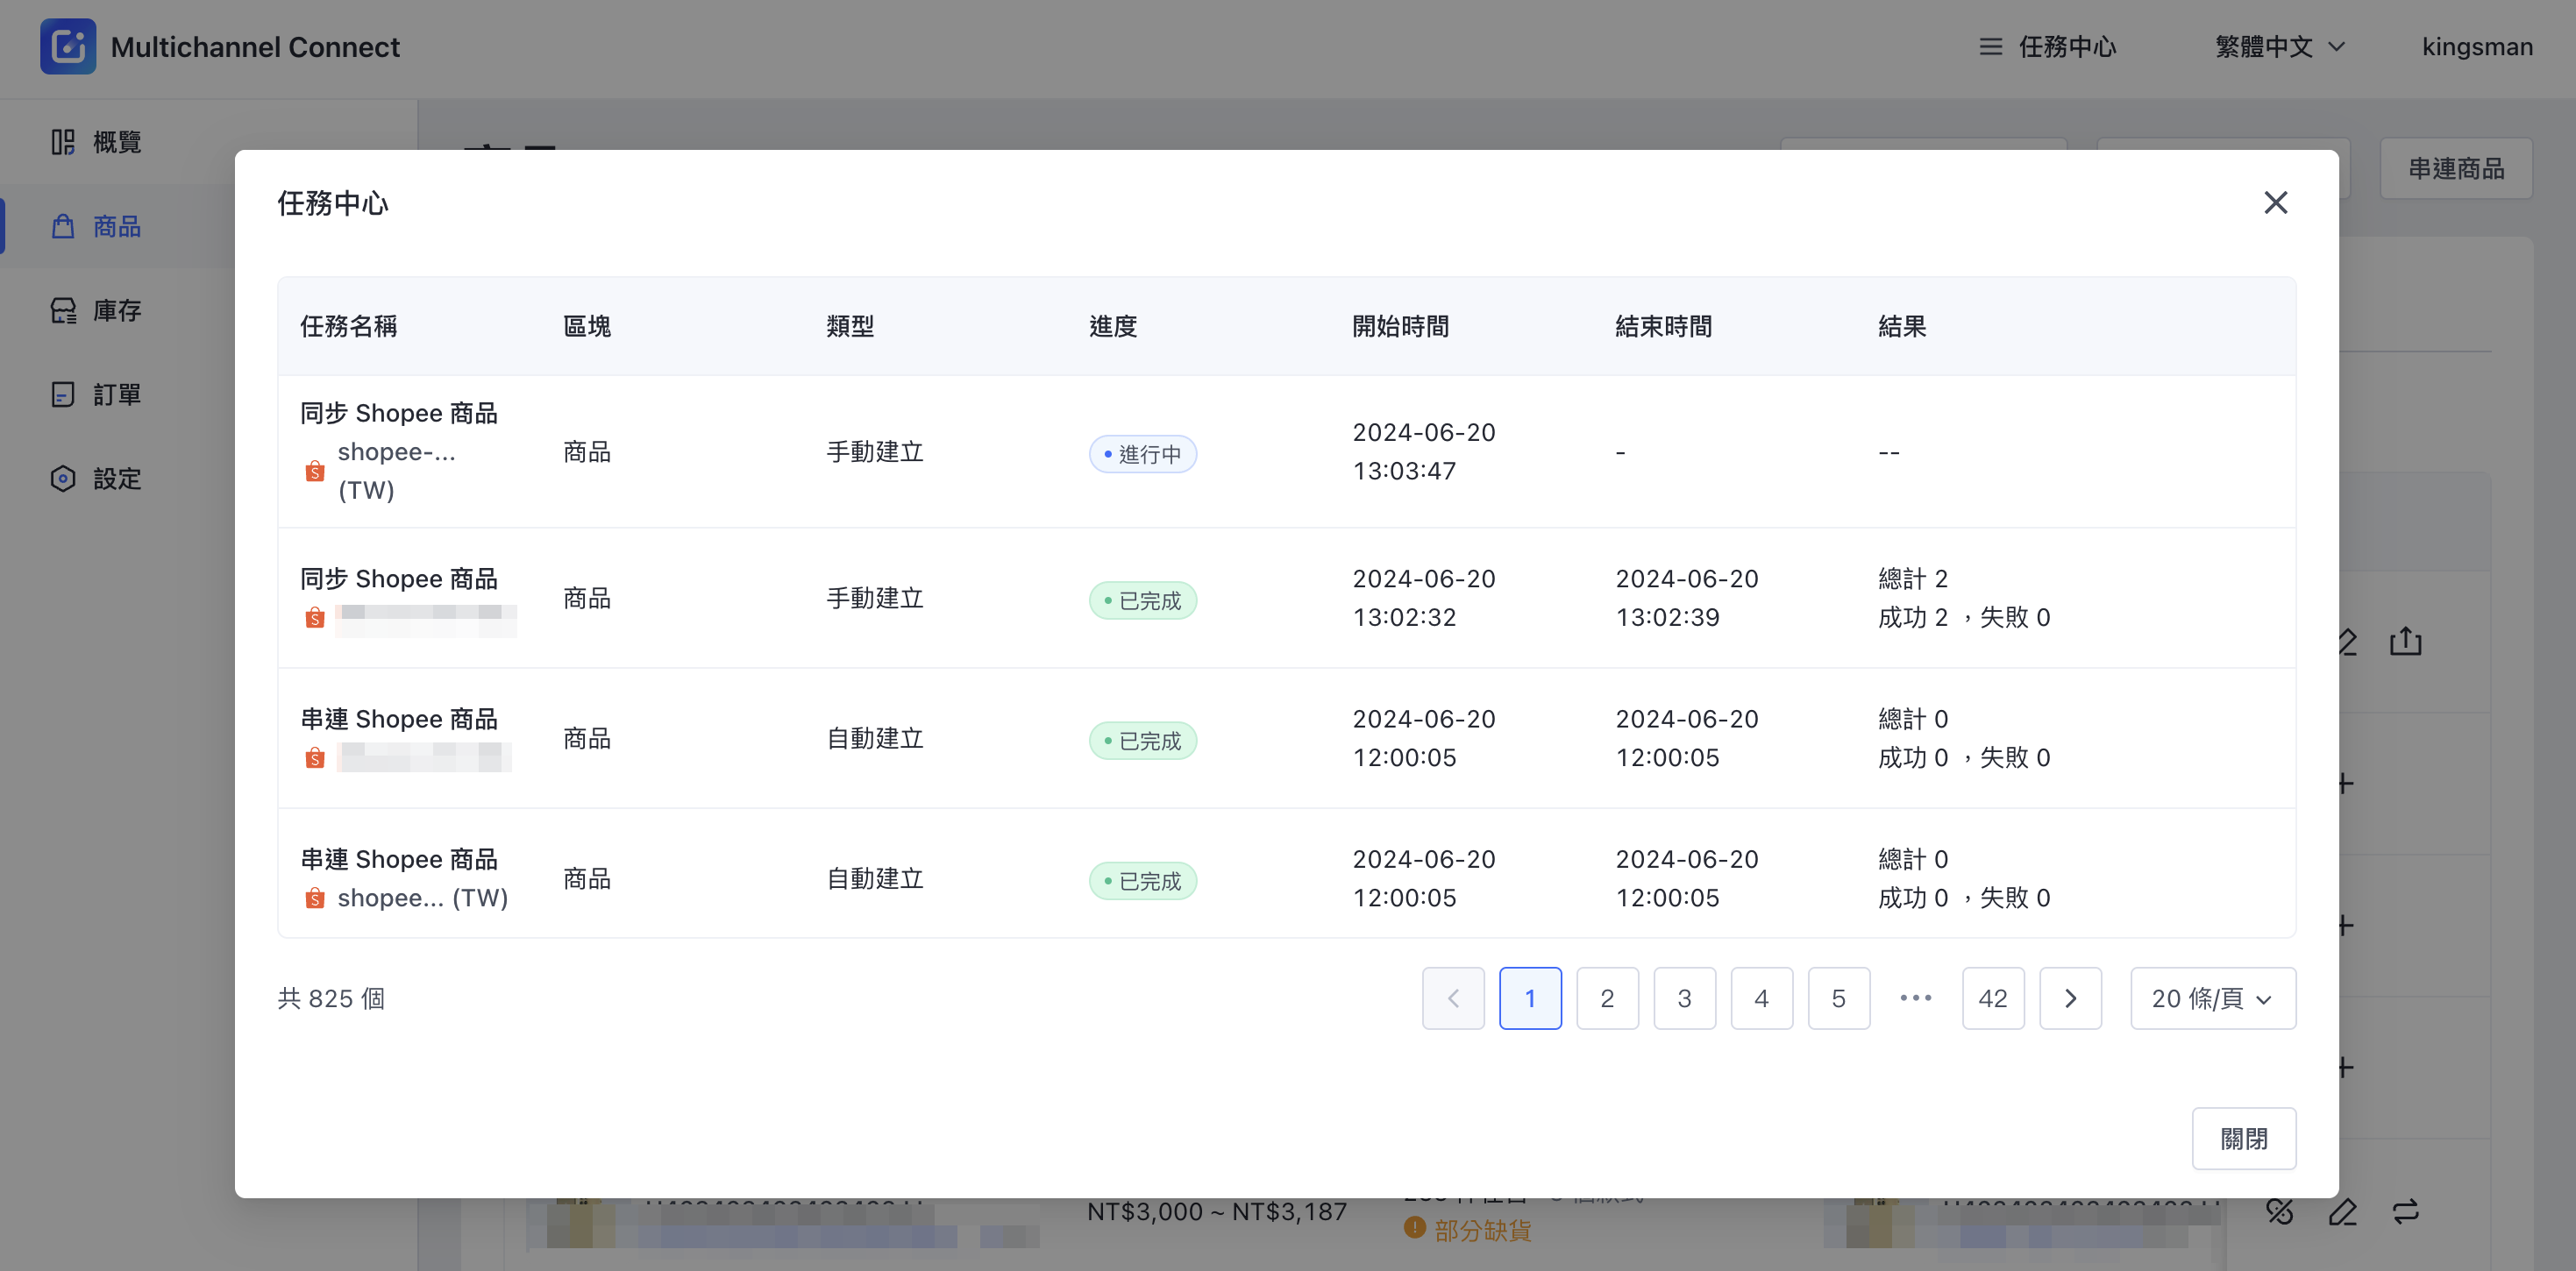
Task: Click Shopee icon in 13:02:32 task row
Action: pos(314,617)
